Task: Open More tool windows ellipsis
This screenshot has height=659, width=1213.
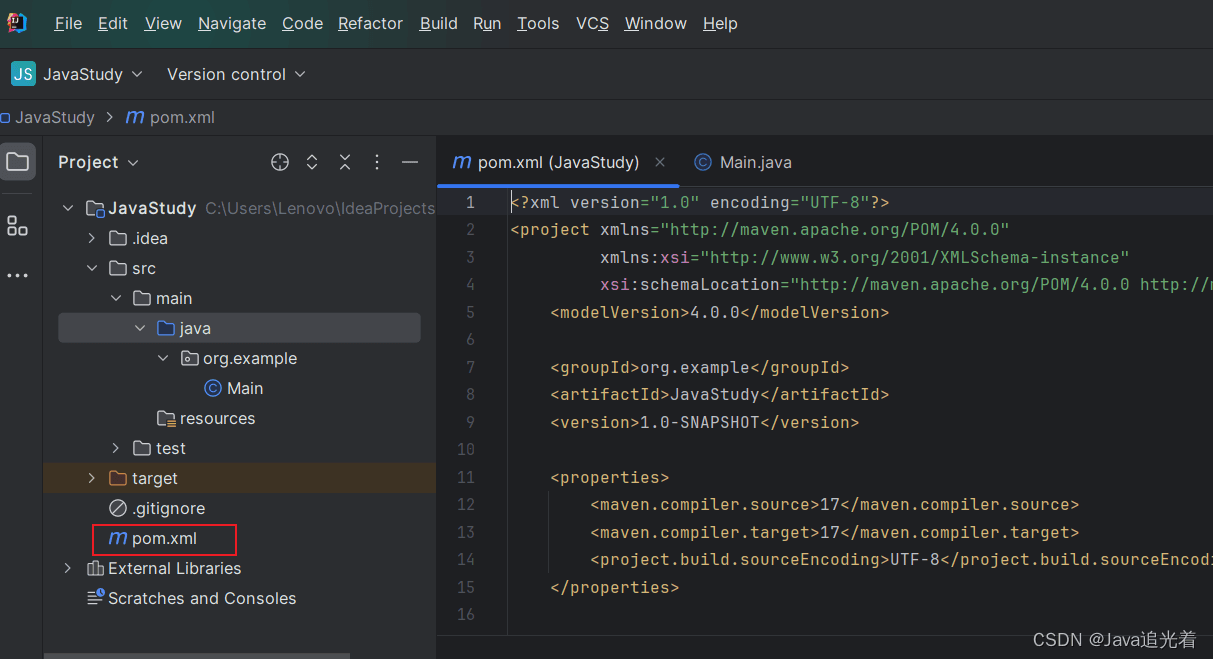Action: pos(18,276)
